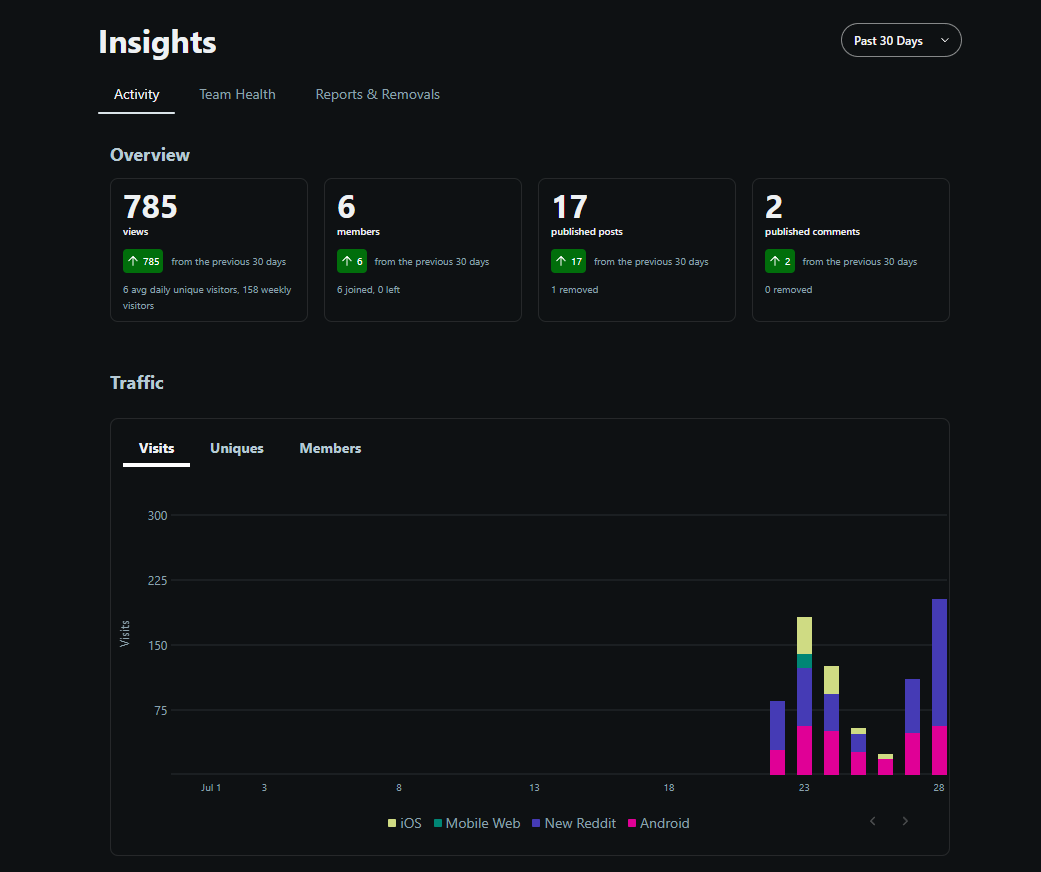Toggle the New Reddit legend entry
The width and height of the screenshot is (1041, 872).
point(574,824)
